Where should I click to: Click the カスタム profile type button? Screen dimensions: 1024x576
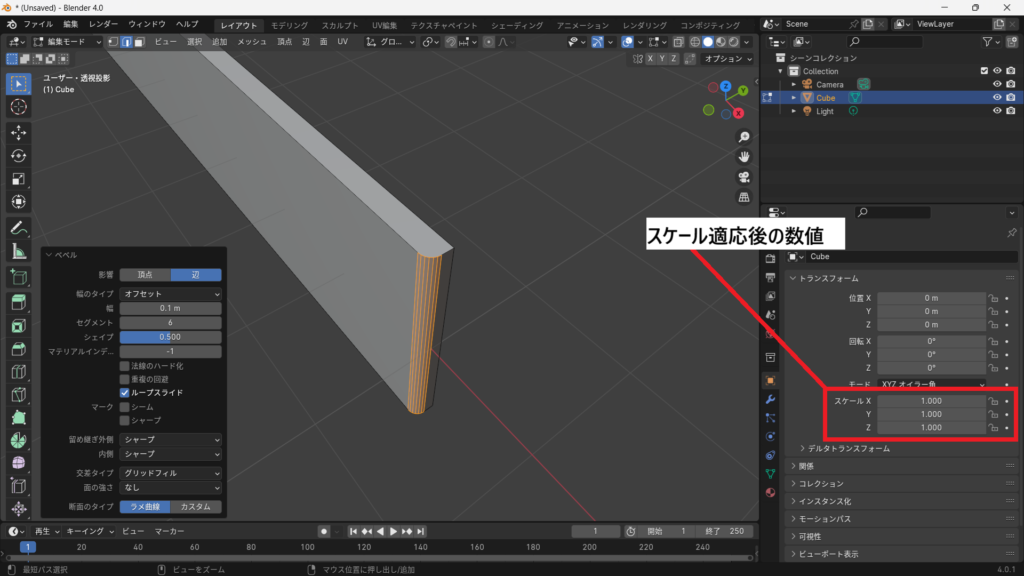tap(196, 507)
